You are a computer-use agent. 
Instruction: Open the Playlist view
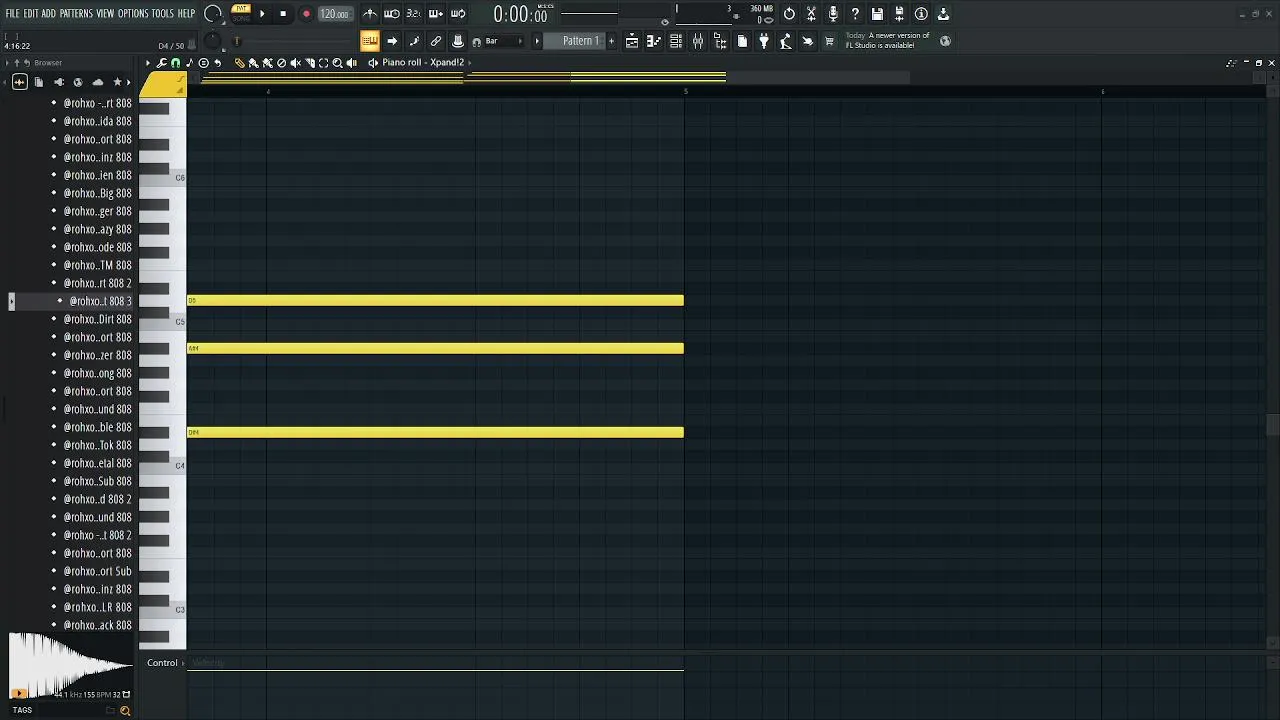(x=632, y=41)
